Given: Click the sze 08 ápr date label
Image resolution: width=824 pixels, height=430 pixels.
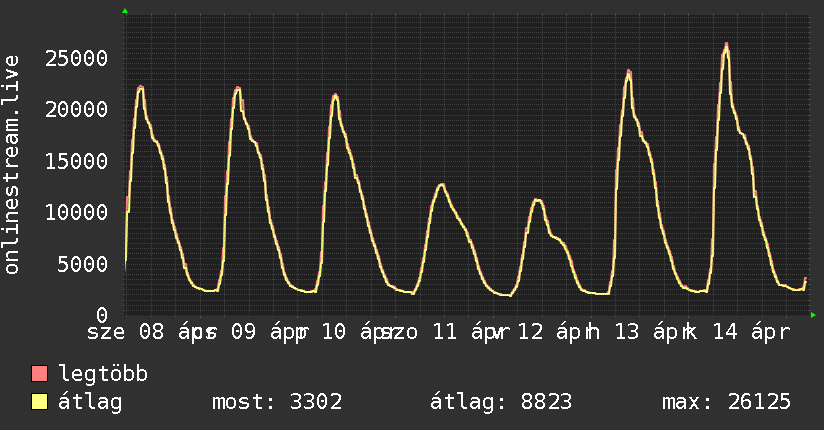Looking at the screenshot, I should pos(150,332).
